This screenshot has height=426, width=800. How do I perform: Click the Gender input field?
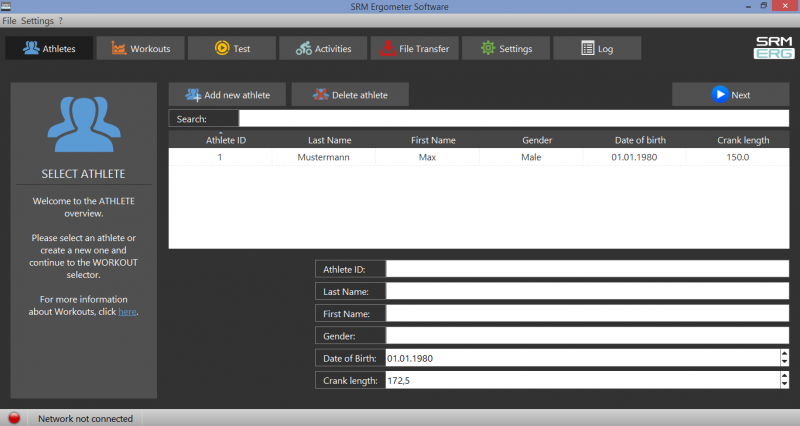pyautogui.click(x=587, y=336)
